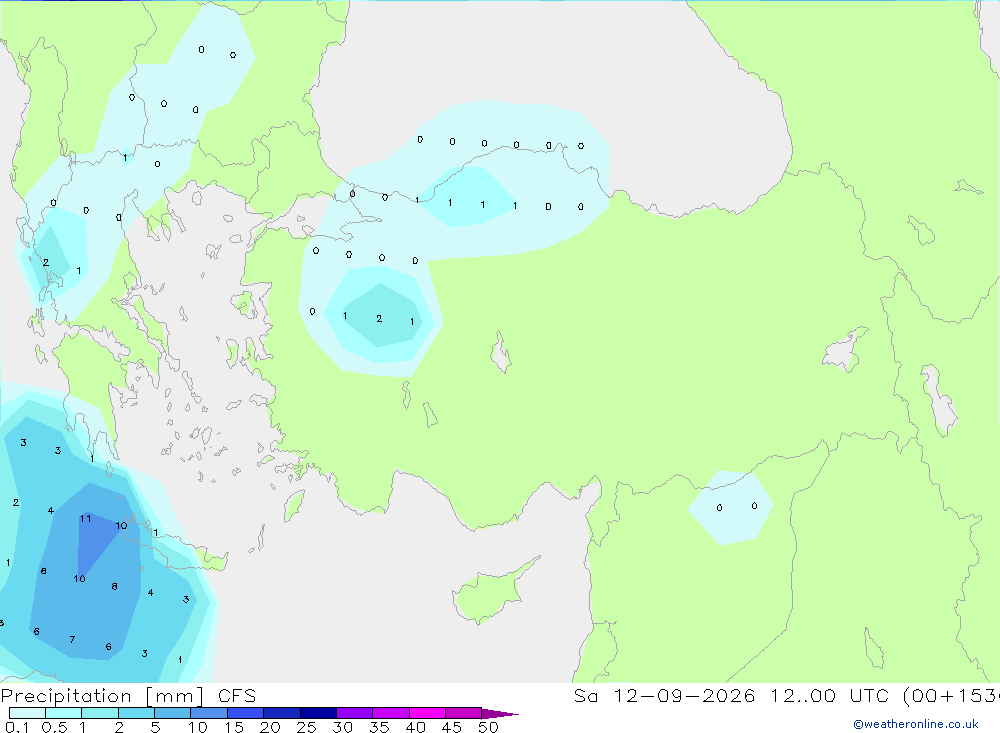
Task: Pick the 10–15 mm blue legend swatch
Action: pyautogui.click(x=209, y=713)
